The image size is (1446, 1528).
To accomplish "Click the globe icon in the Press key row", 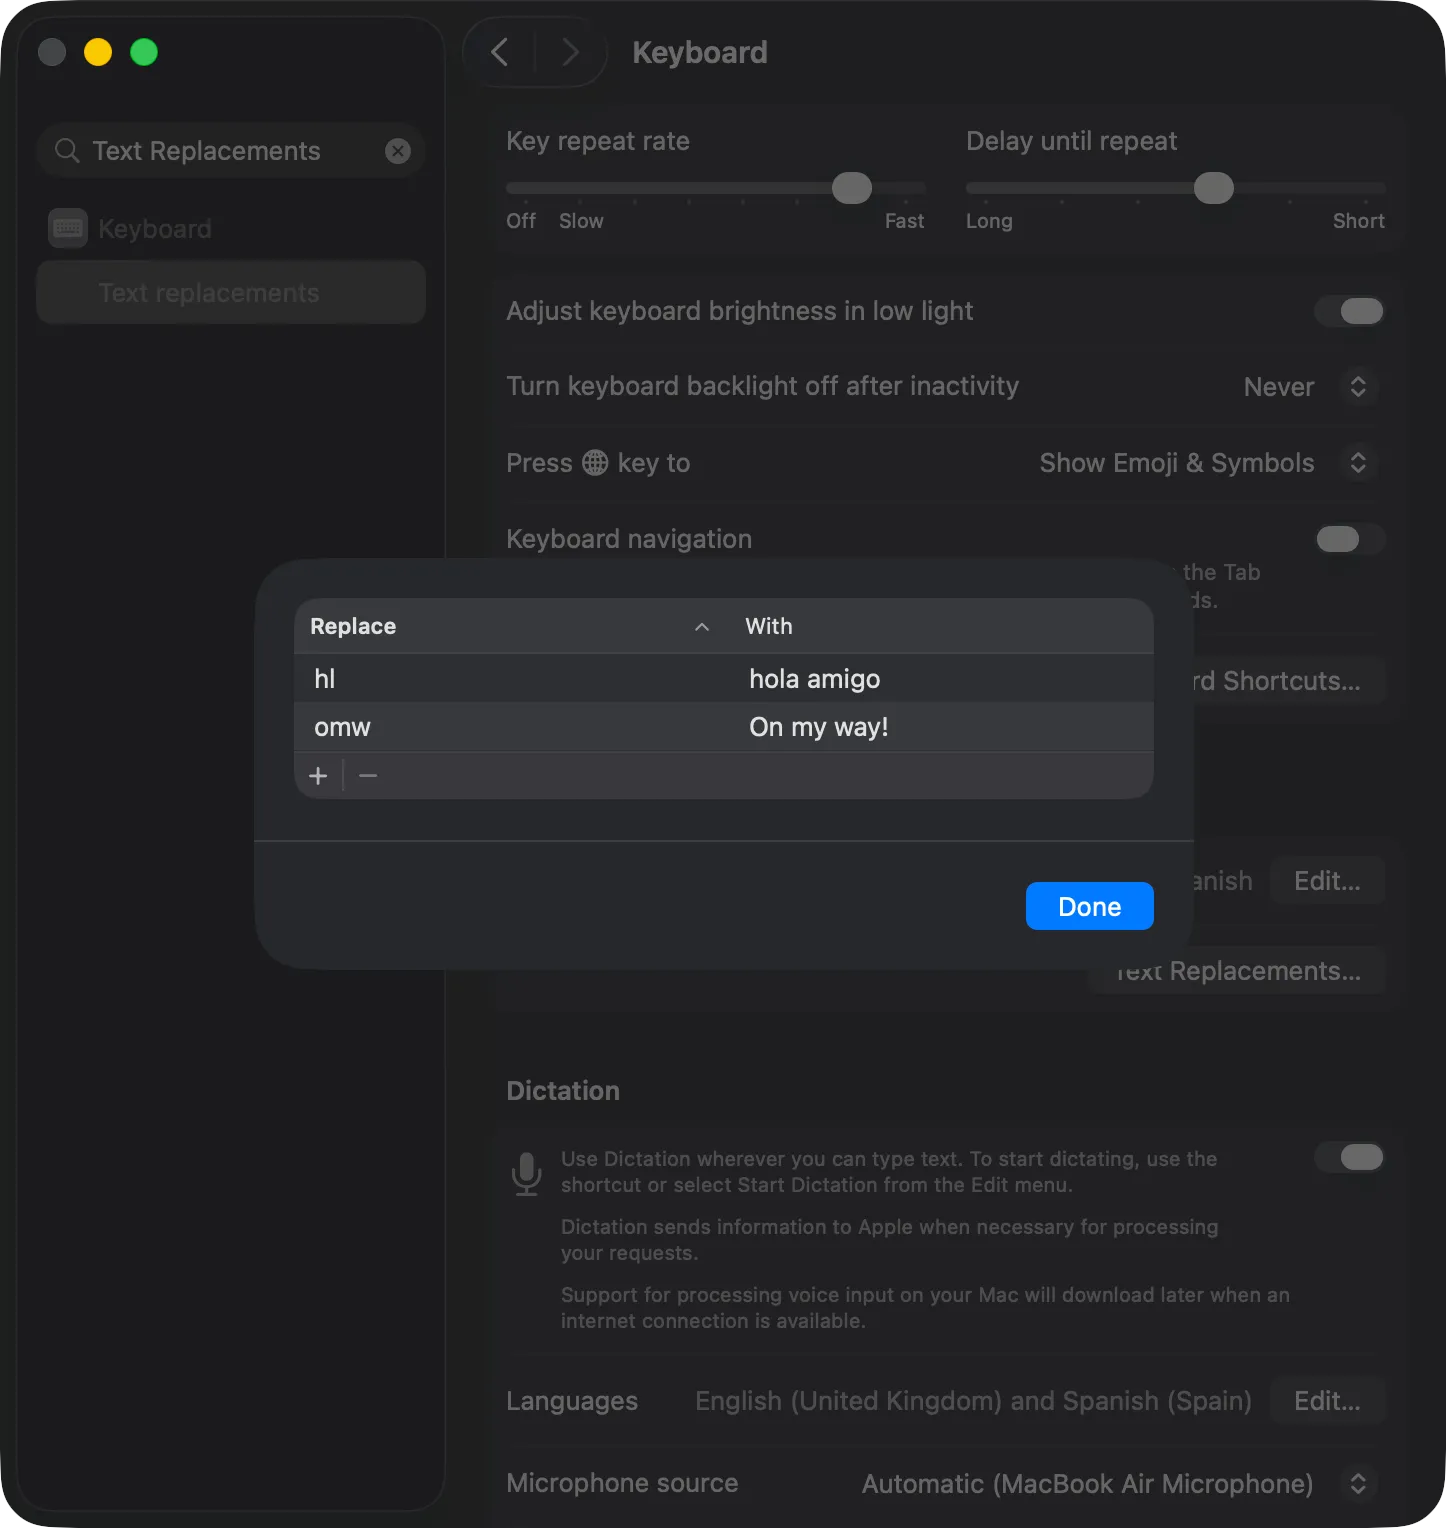I will pos(595,463).
